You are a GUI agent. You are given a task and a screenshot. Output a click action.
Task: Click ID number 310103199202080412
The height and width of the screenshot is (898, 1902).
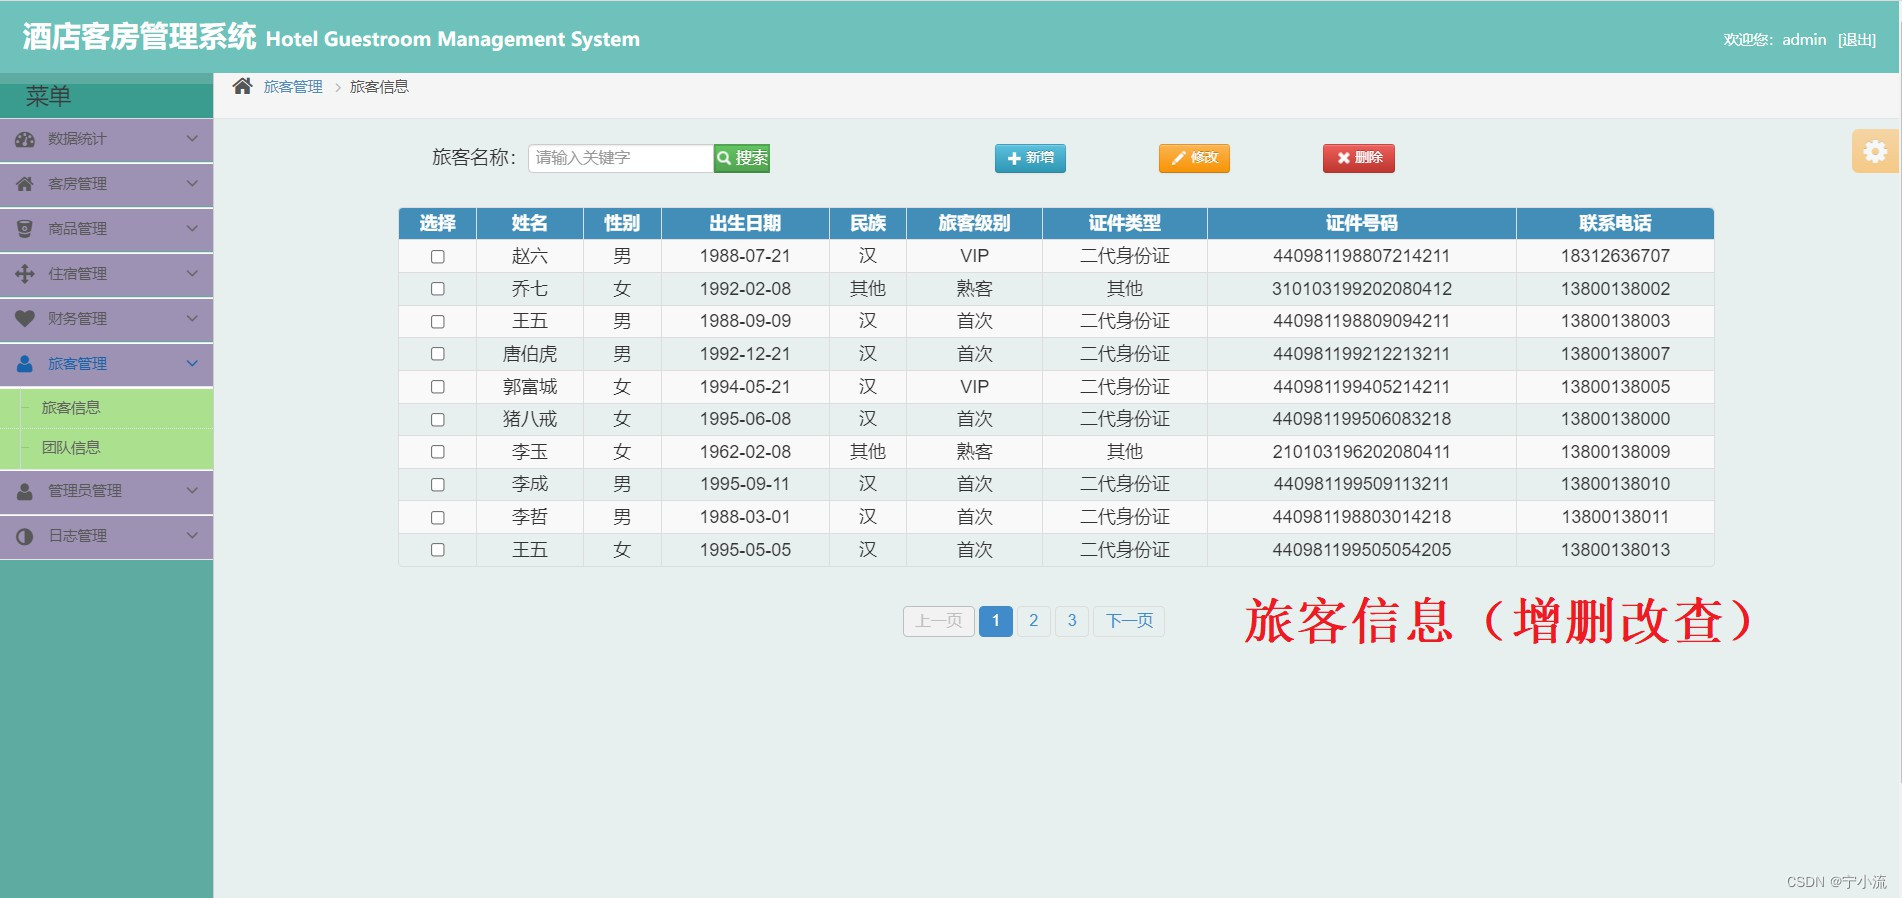click(1361, 289)
